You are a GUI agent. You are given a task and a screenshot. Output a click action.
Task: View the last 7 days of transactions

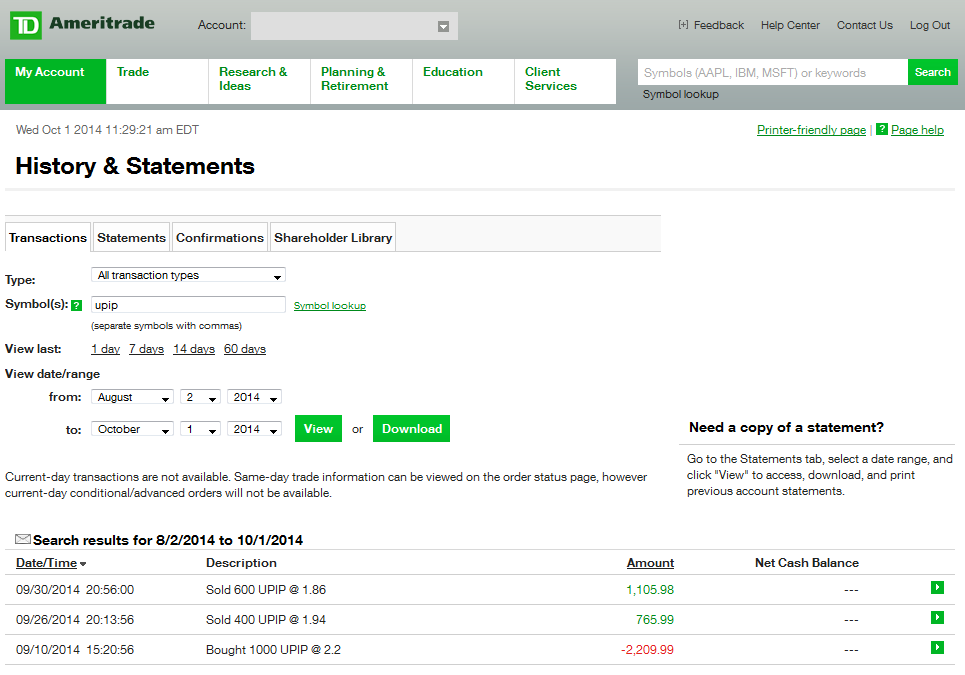(x=146, y=349)
